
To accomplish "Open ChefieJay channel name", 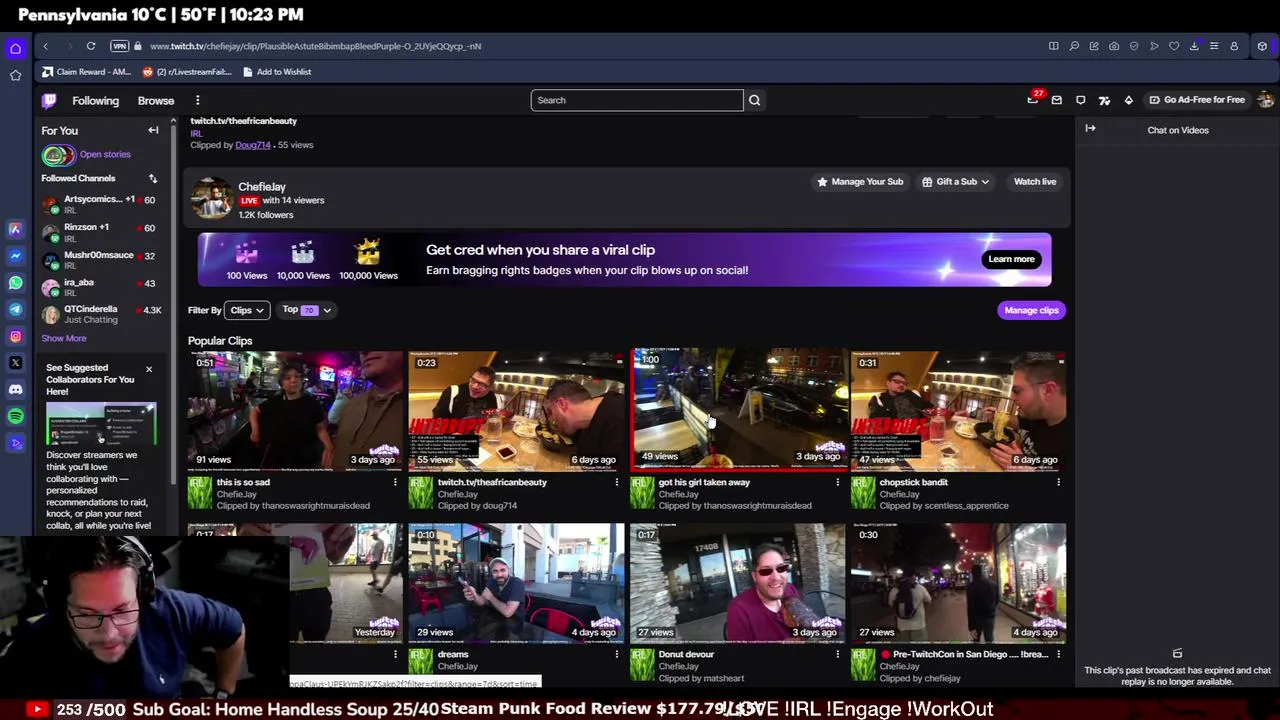I will [262, 187].
